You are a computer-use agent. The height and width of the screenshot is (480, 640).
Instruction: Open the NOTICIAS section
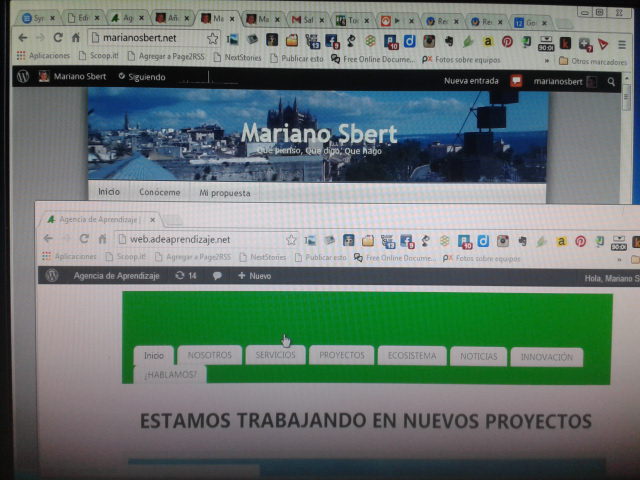[478, 356]
